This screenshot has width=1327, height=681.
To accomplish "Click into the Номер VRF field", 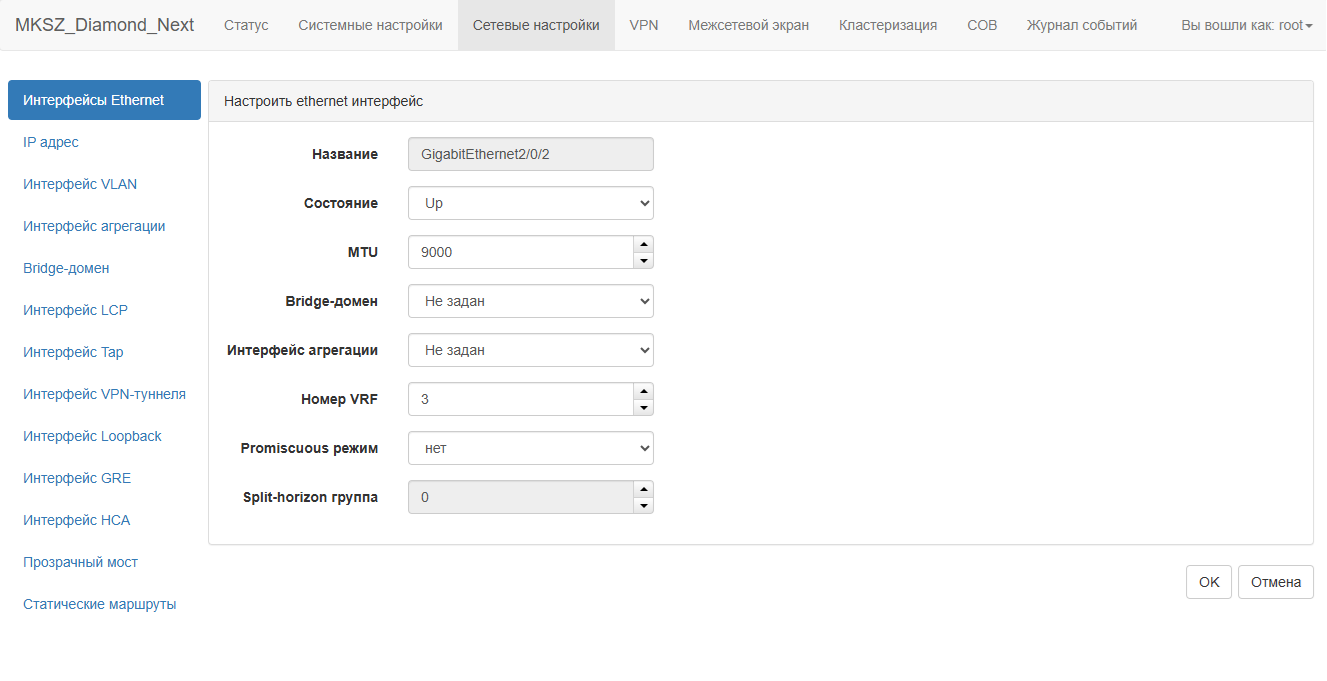I will (x=521, y=399).
